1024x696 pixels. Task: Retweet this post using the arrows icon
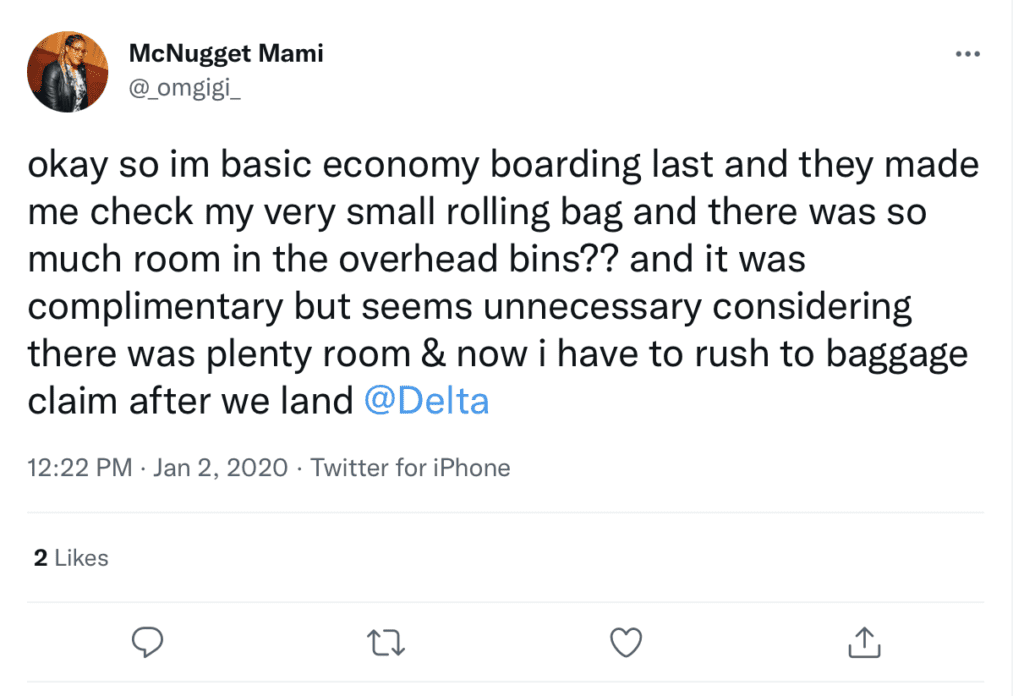coord(386,642)
